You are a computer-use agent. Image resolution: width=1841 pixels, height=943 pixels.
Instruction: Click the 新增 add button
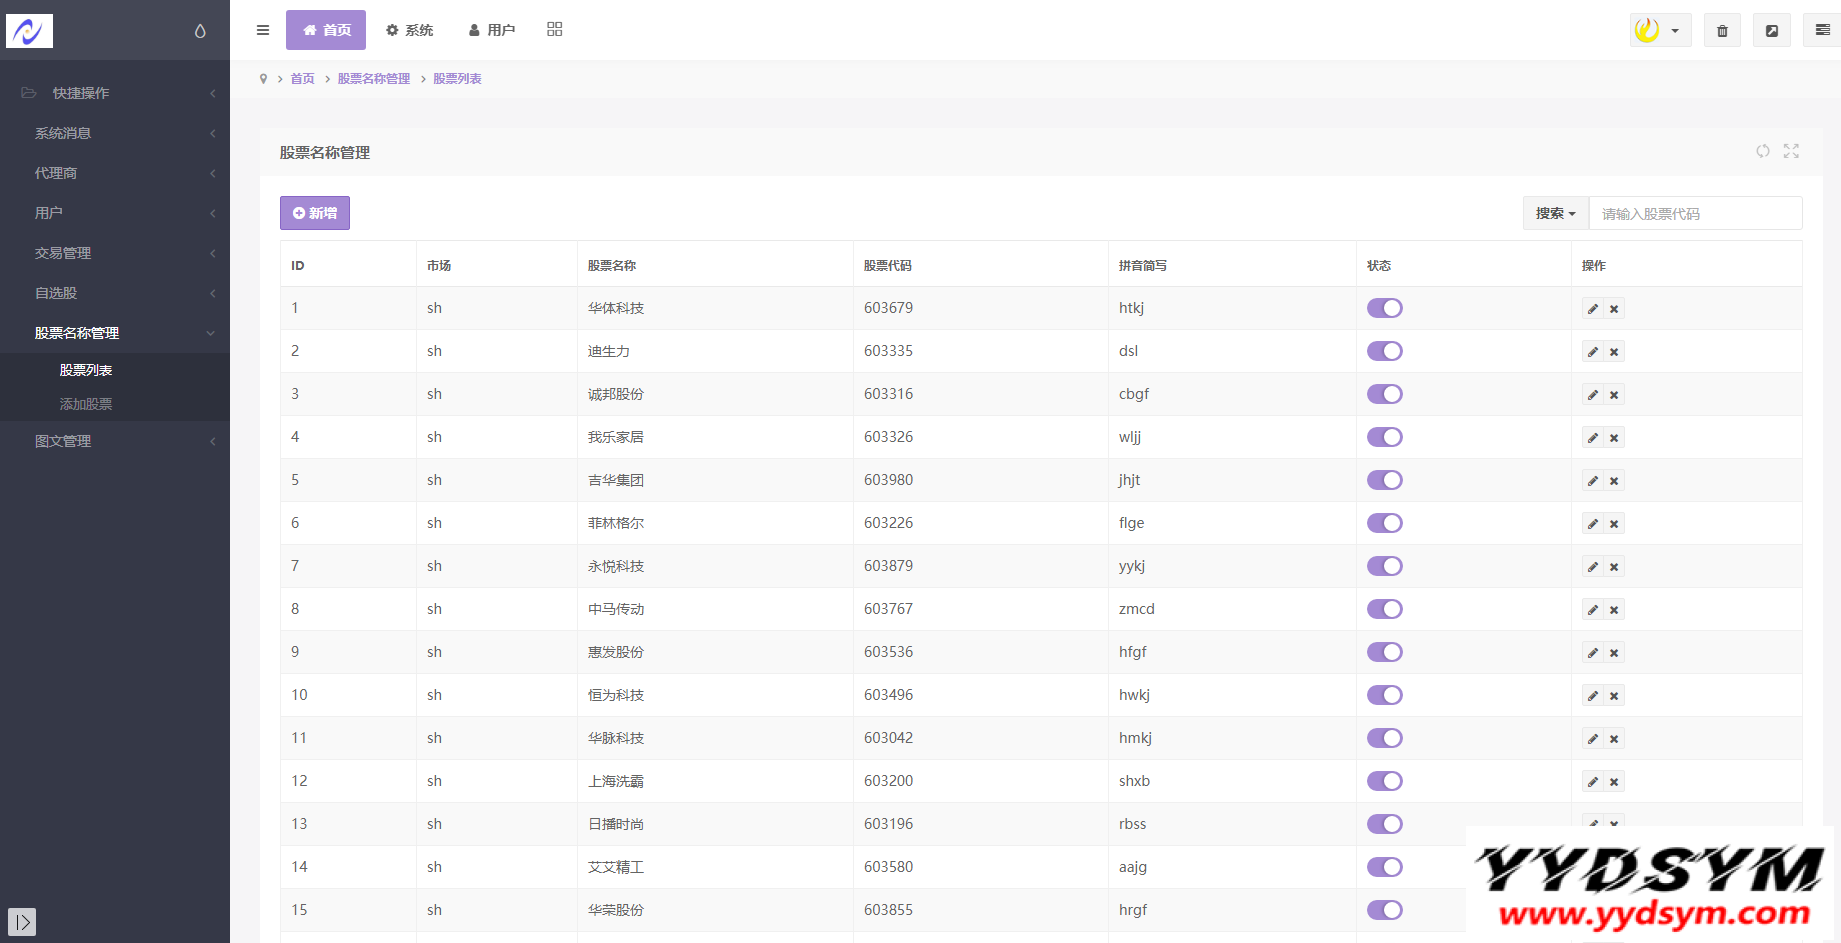click(x=315, y=213)
